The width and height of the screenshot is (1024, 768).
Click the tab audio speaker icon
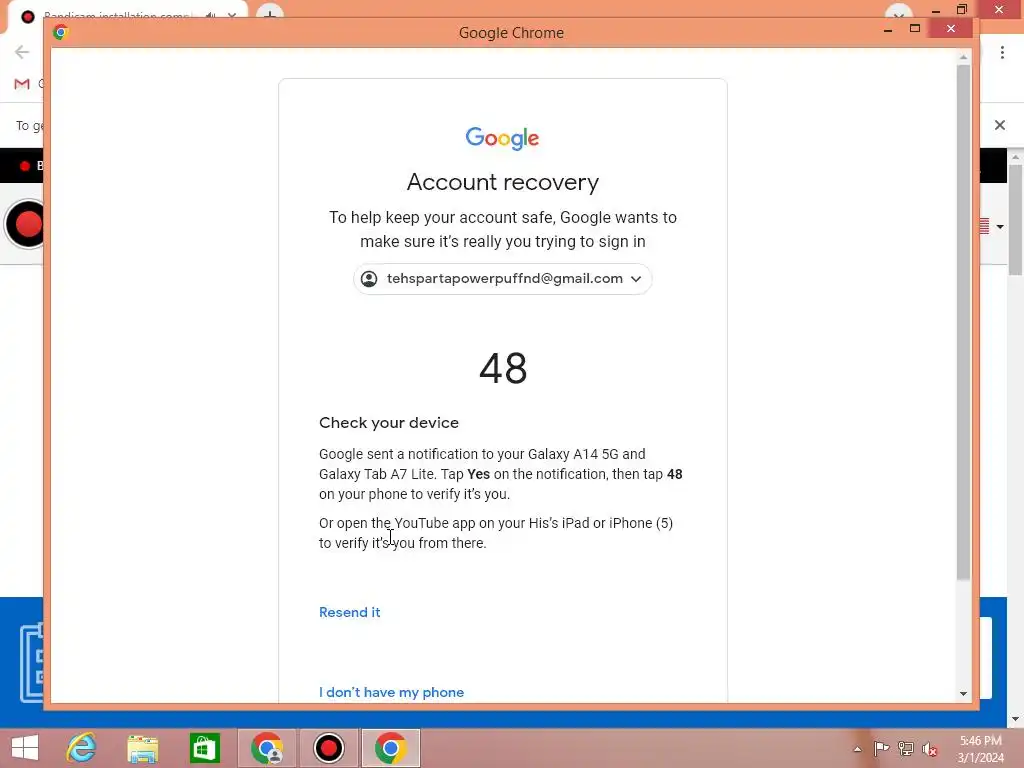coord(210,15)
